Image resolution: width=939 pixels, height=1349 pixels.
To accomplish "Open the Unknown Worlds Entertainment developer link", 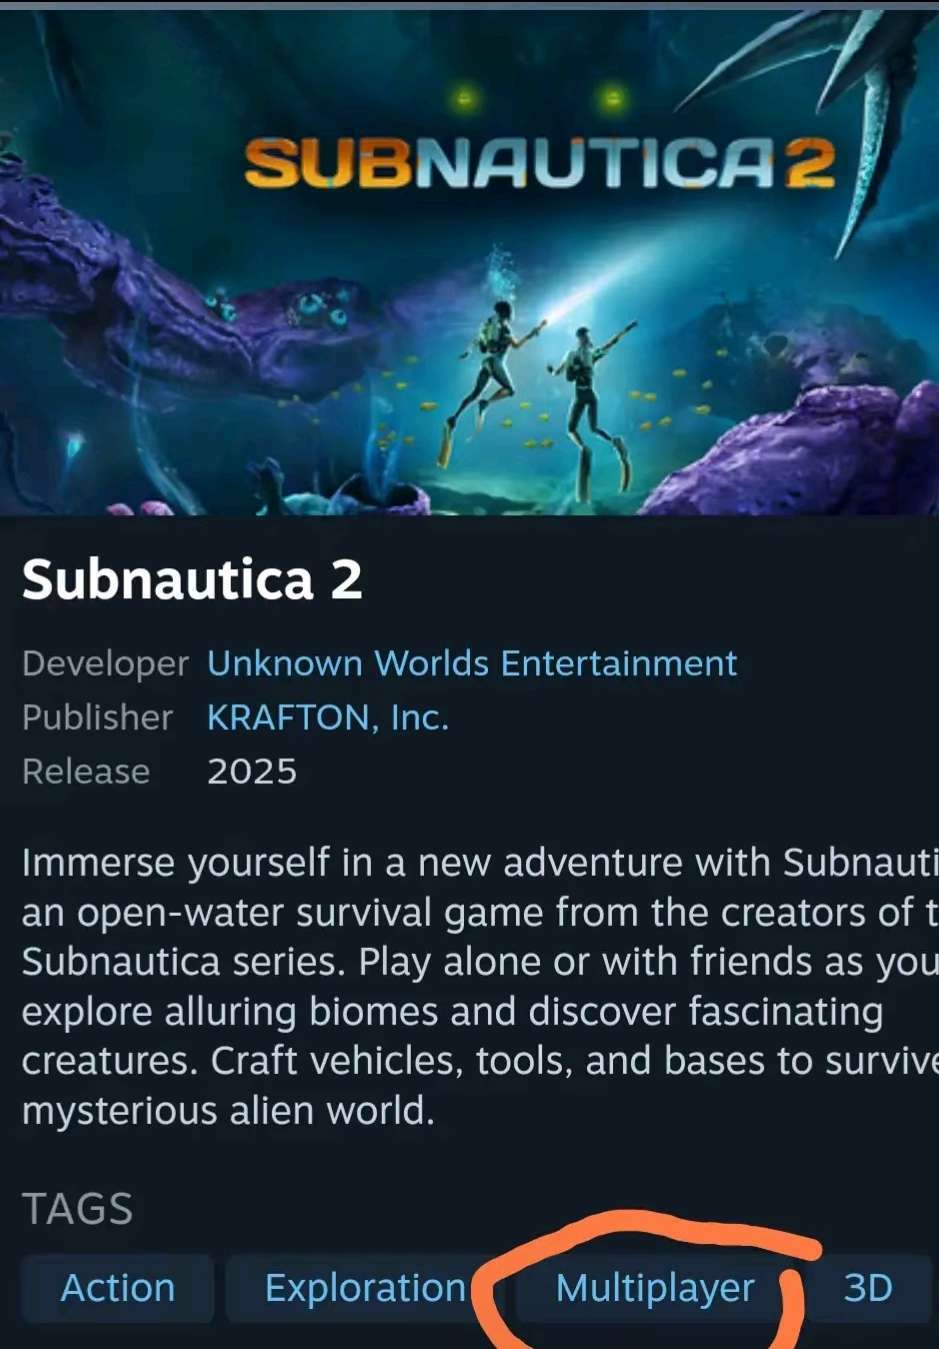I will [472, 663].
